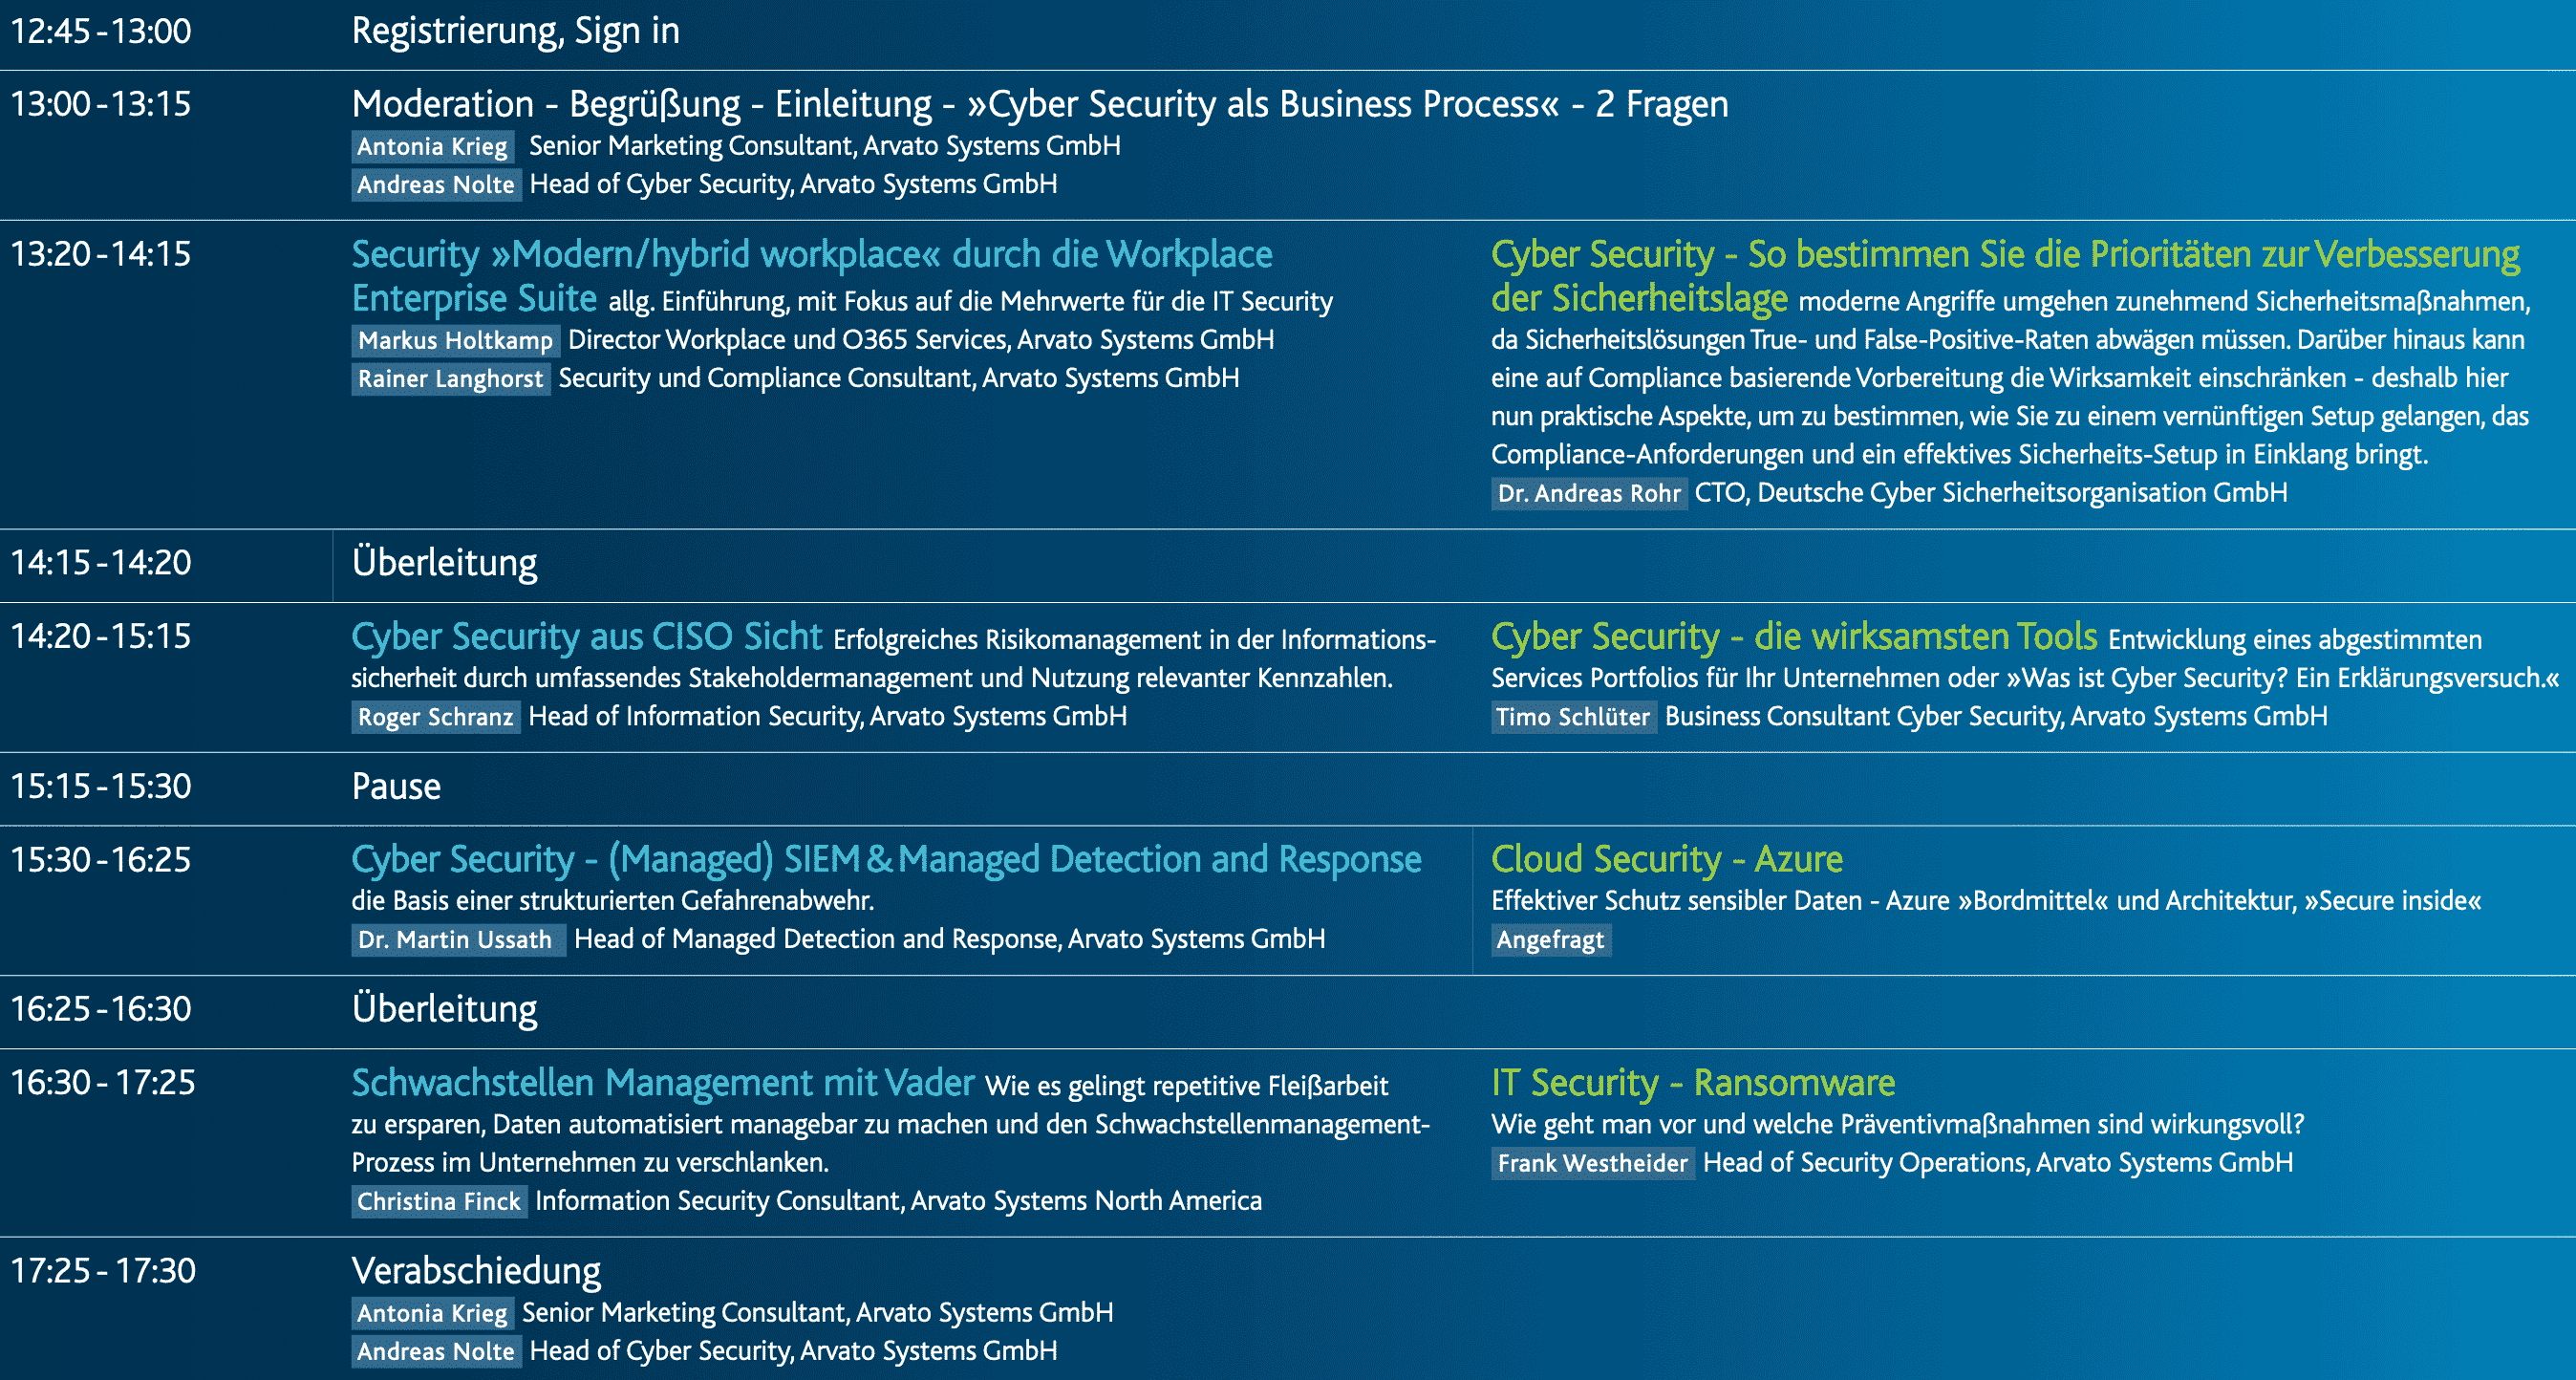Image resolution: width=2576 pixels, height=1380 pixels.
Task: Click the 15:15-15:30 Pause row
Action: pos(1288,788)
